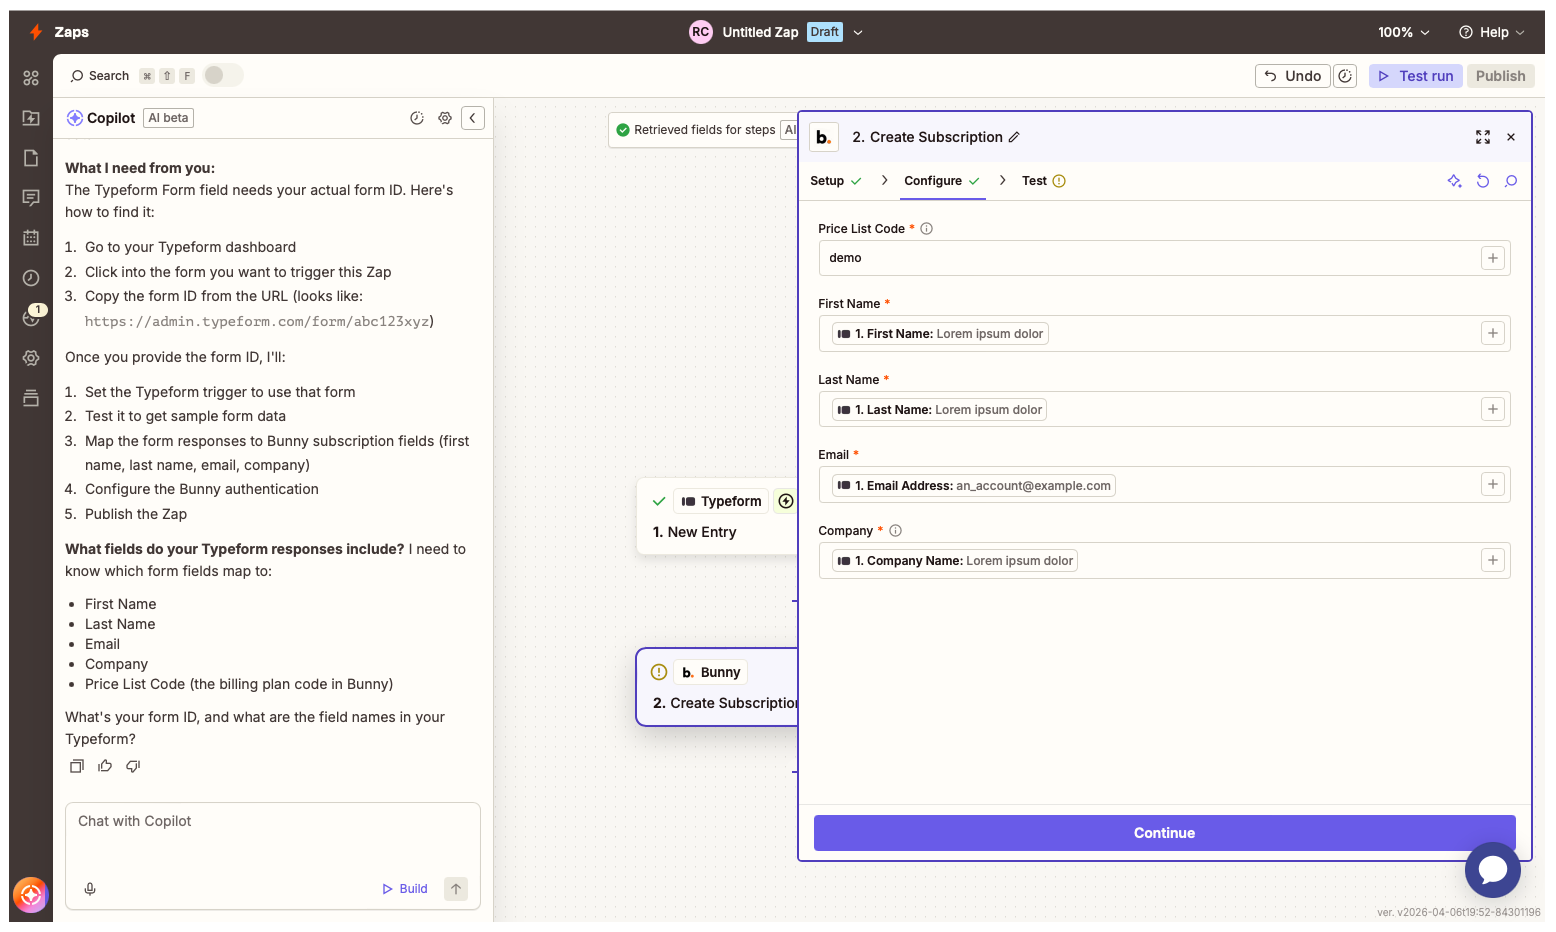Open sidebar settings gear icon

30,358
